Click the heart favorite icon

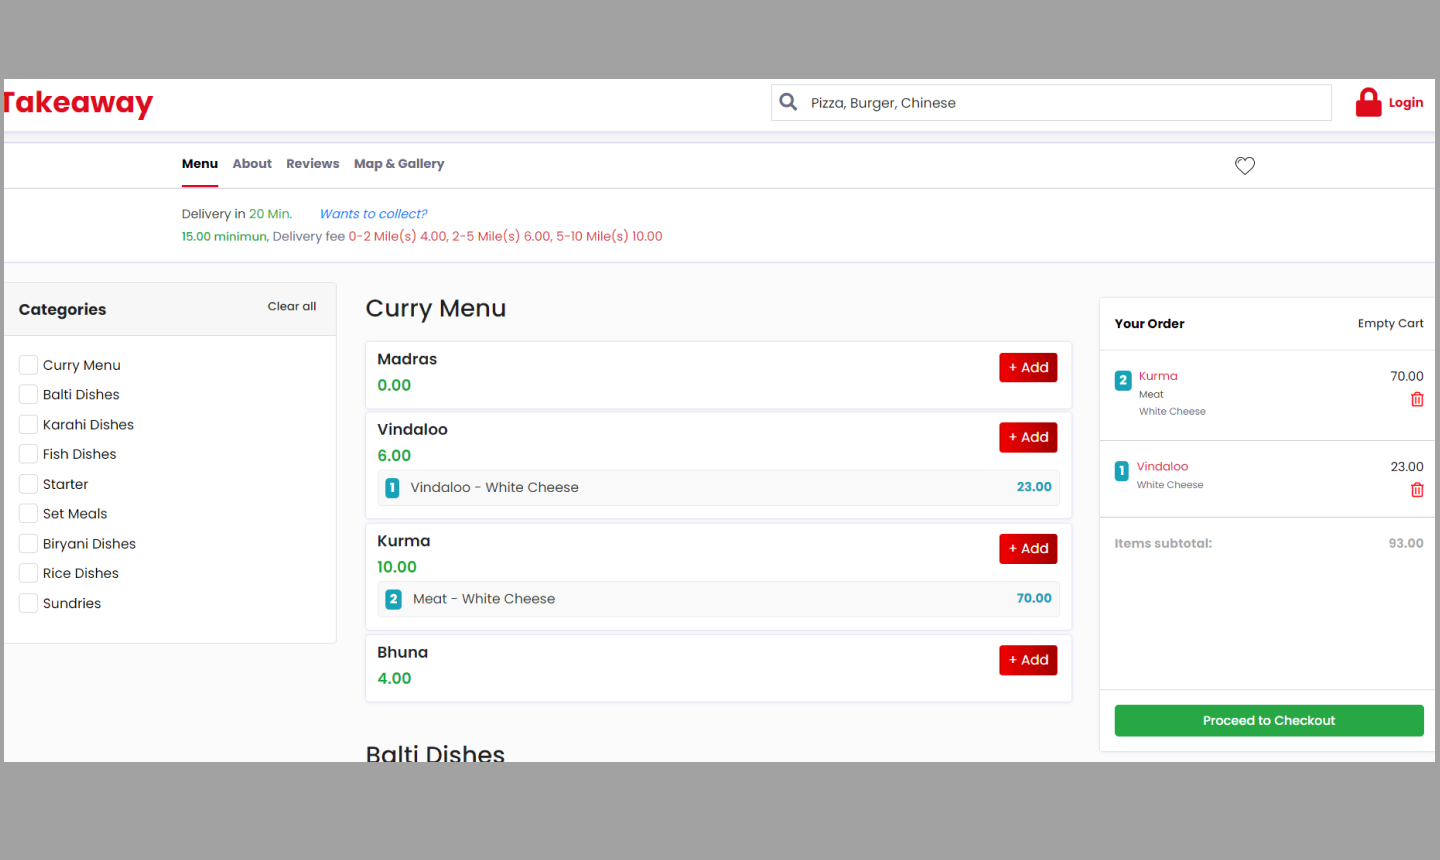[x=1244, y=166]
